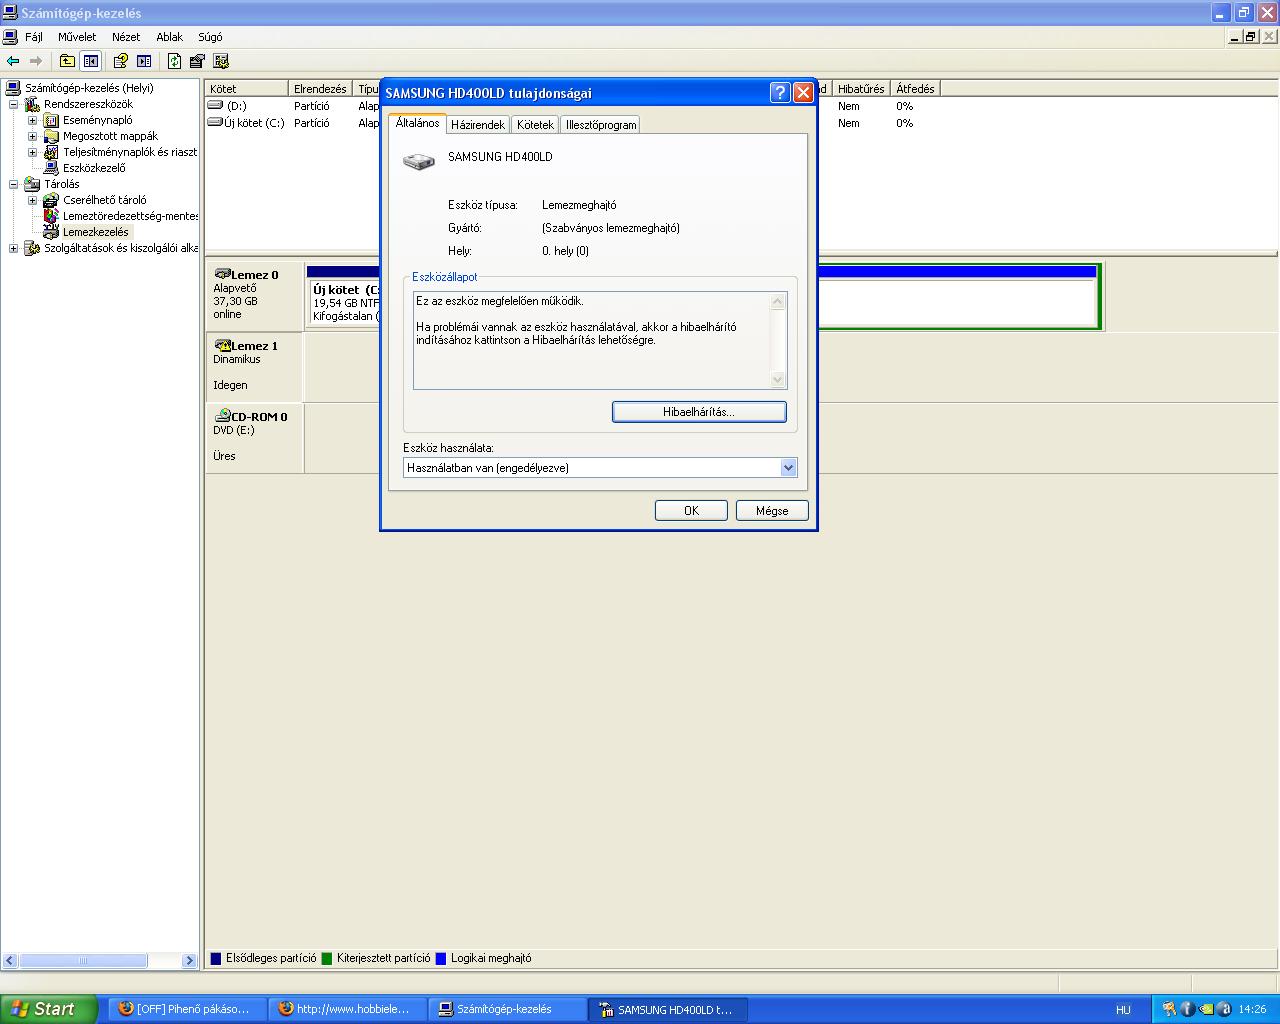
Task: Open the toolbar help icon with question mark
Action: click(x=120, y=61)
